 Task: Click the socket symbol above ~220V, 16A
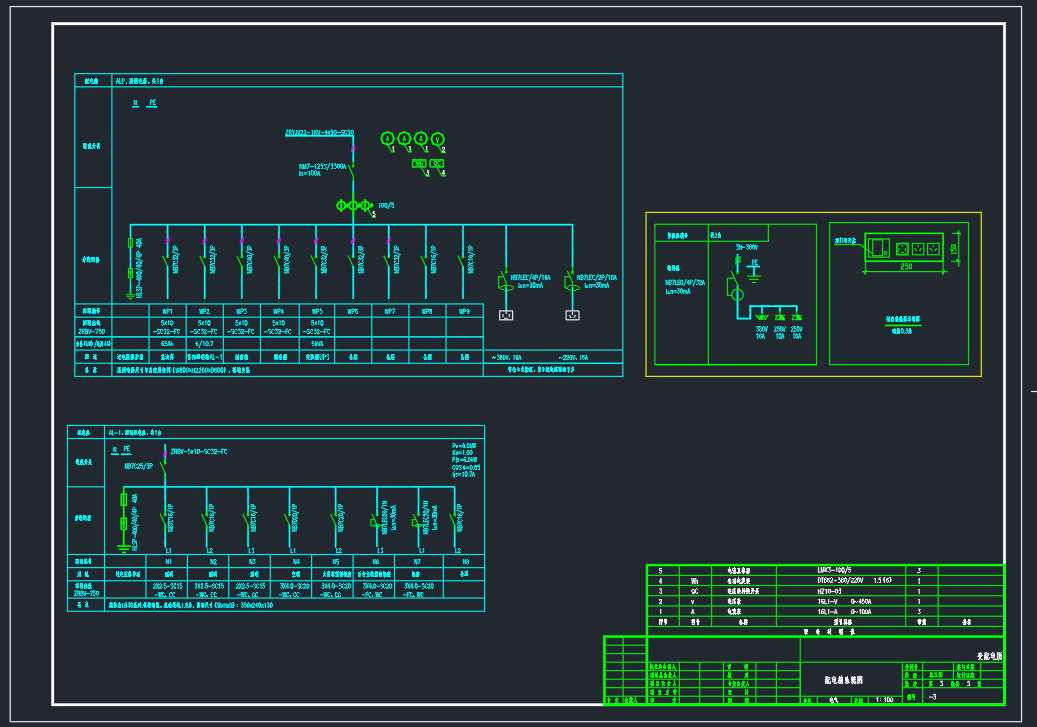tap(573, 316)
